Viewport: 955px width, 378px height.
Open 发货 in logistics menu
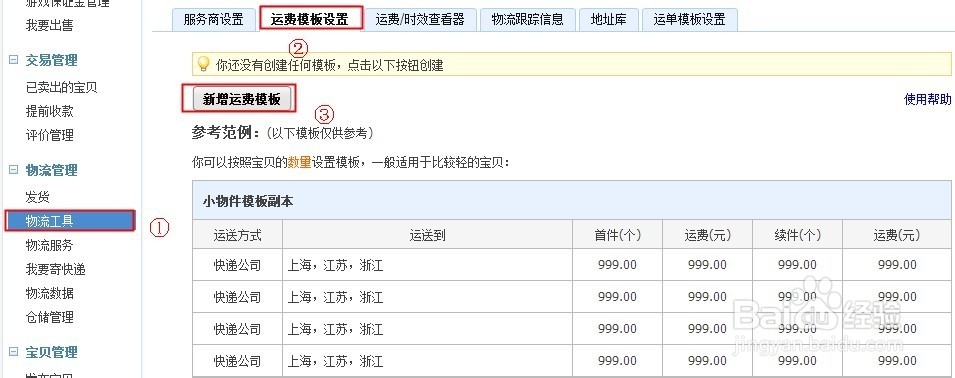37,197
